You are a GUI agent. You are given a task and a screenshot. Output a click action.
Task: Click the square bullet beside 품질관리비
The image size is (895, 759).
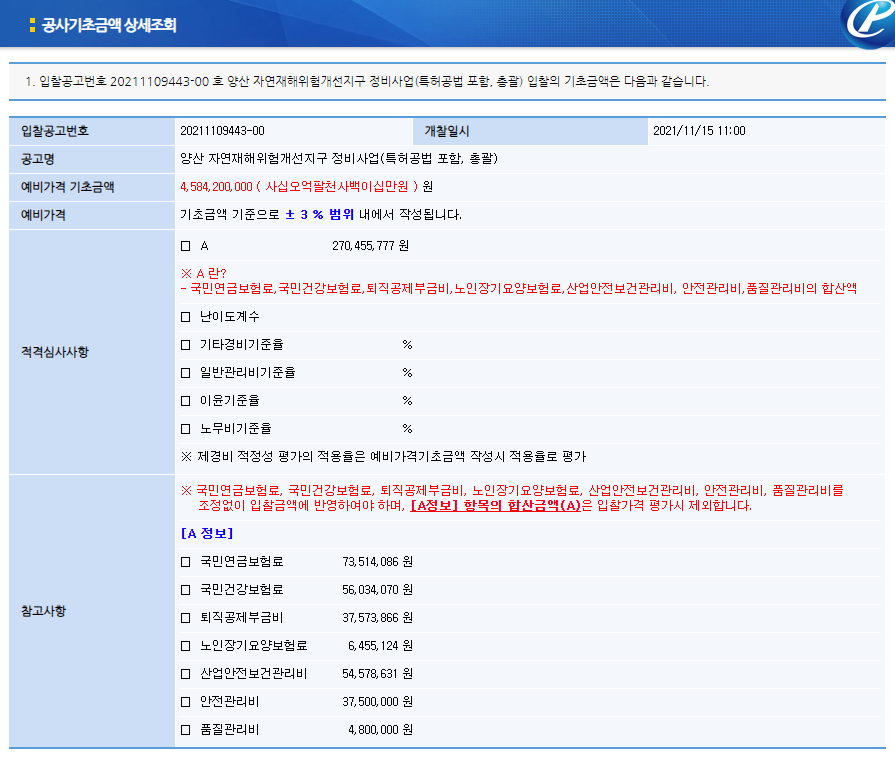coord(186,730)
